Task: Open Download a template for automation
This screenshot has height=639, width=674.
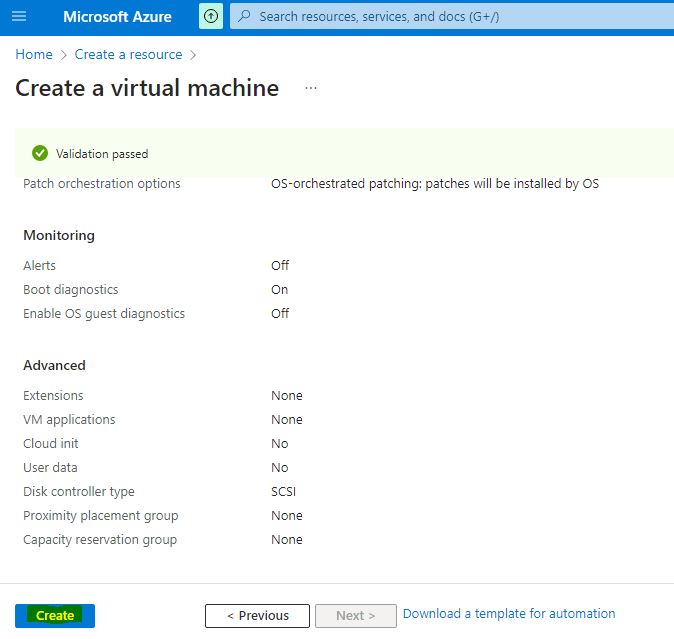Action: pos(509,614)
